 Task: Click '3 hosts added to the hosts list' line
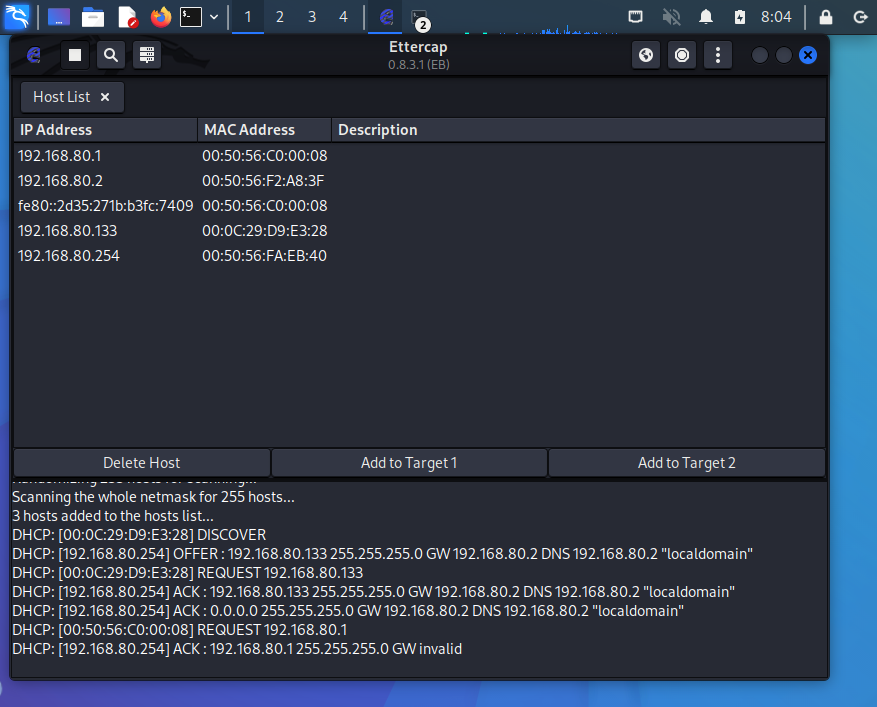pyautogui.click(x=112, y=516)
